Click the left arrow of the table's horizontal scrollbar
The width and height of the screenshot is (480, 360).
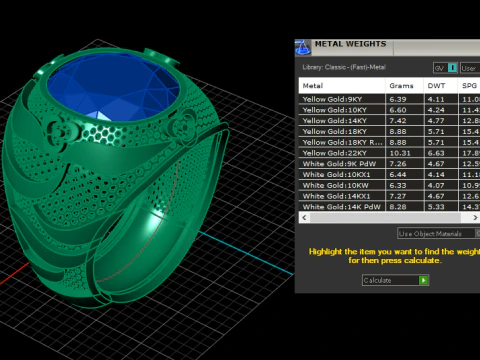point(304,217)
